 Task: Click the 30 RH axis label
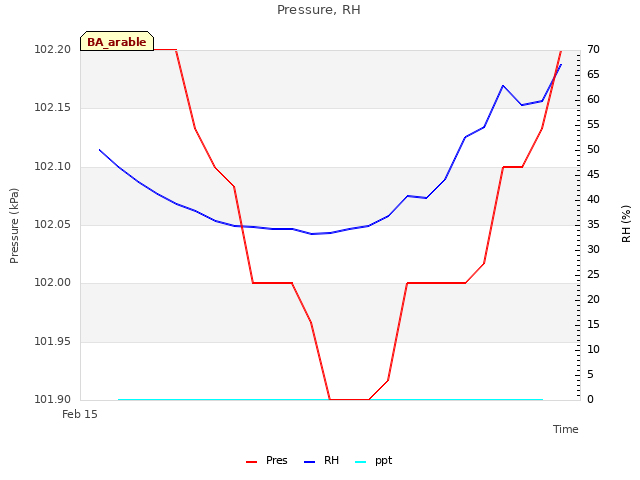(x=593, y=249)
